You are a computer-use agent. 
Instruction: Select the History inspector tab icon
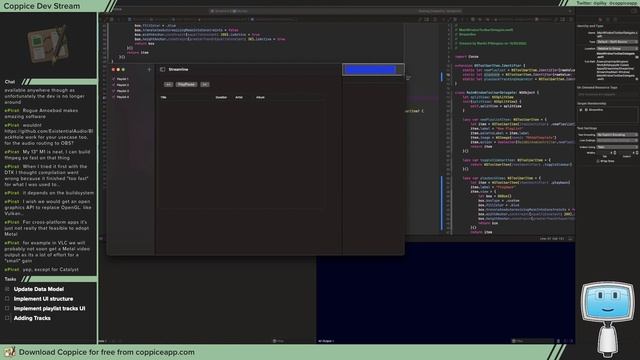pyautogui.click(x=608, y=19)
